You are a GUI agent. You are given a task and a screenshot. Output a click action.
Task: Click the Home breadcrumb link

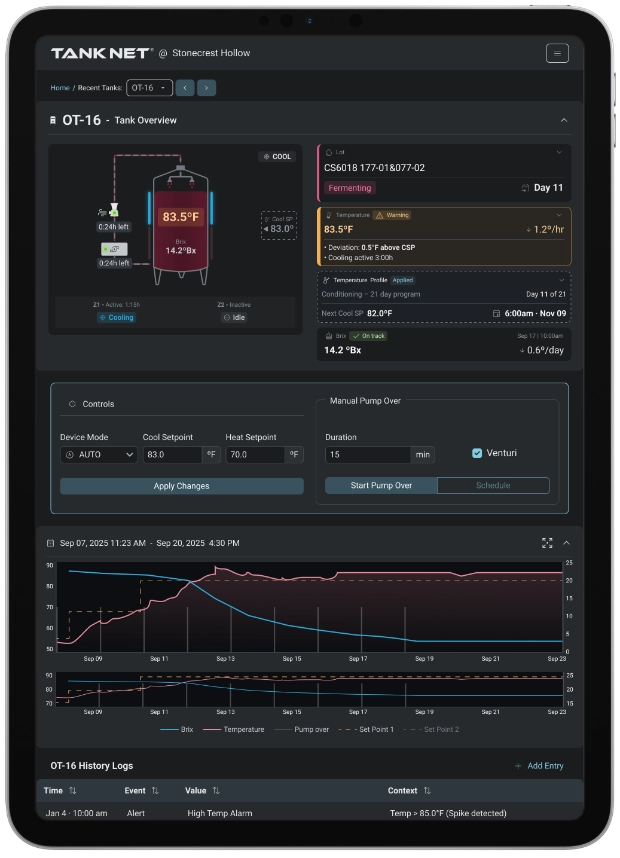point(60,88)
